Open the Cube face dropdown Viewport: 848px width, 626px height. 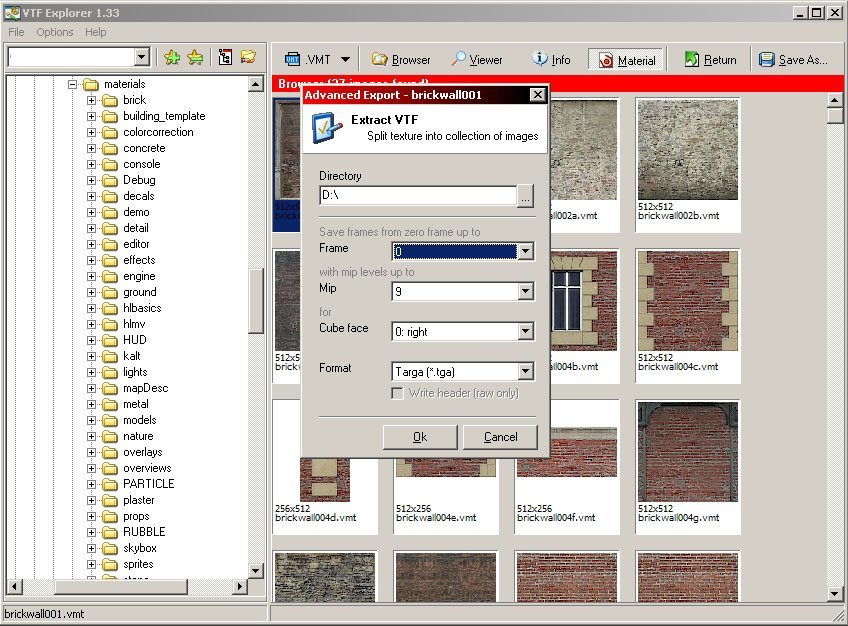[x=525, y=331]
